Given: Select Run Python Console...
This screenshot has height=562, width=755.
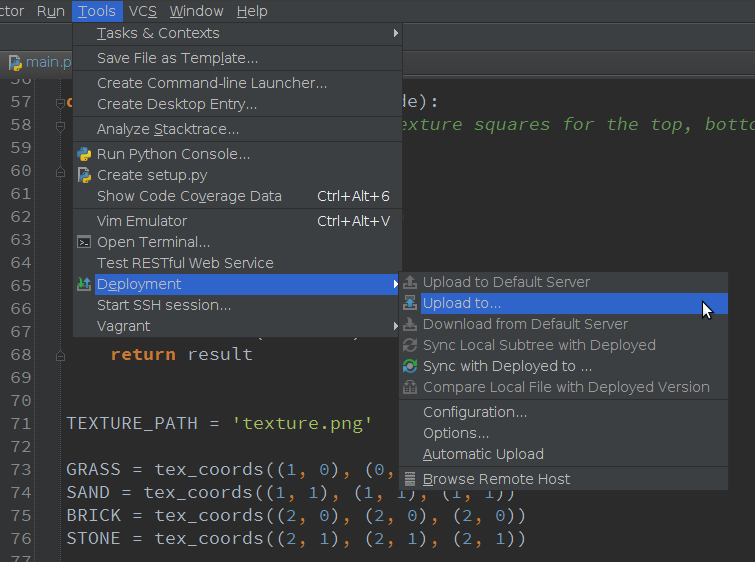Looking at the screenshot, I should coord(237,154).
